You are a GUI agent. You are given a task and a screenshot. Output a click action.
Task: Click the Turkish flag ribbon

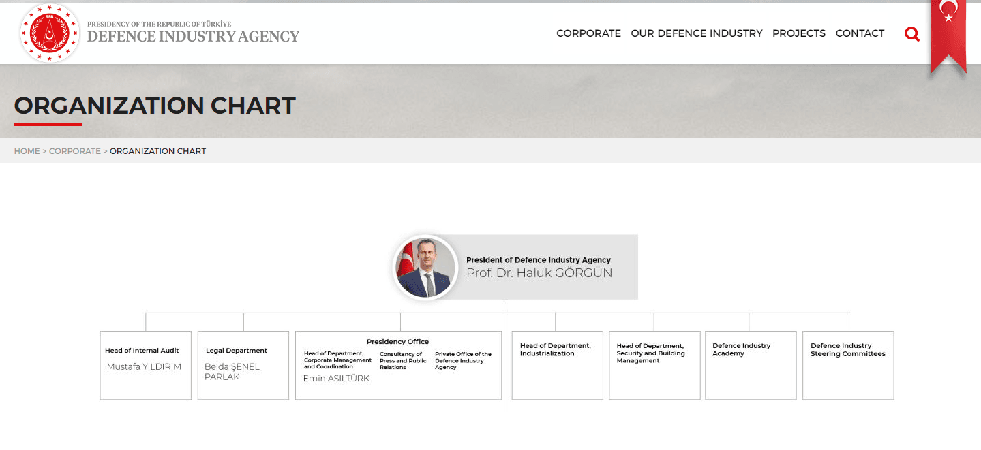(x=948, y=36)
